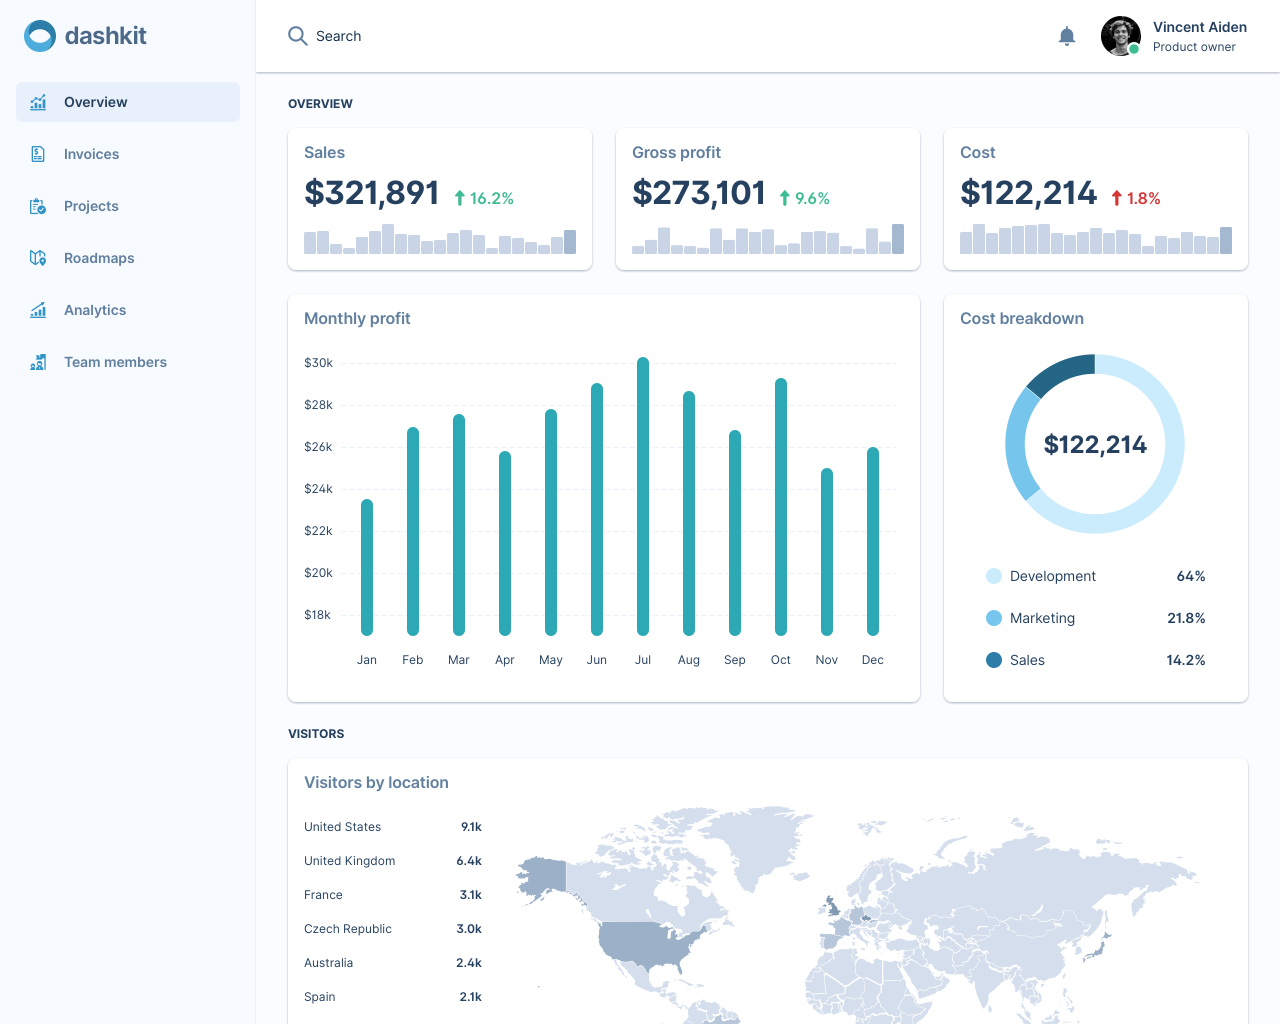The height and width of the screenshot is (1024, 1280).
Task: Click the dashkit brand name
Action: pyautogui.click(x=105, y=36)
